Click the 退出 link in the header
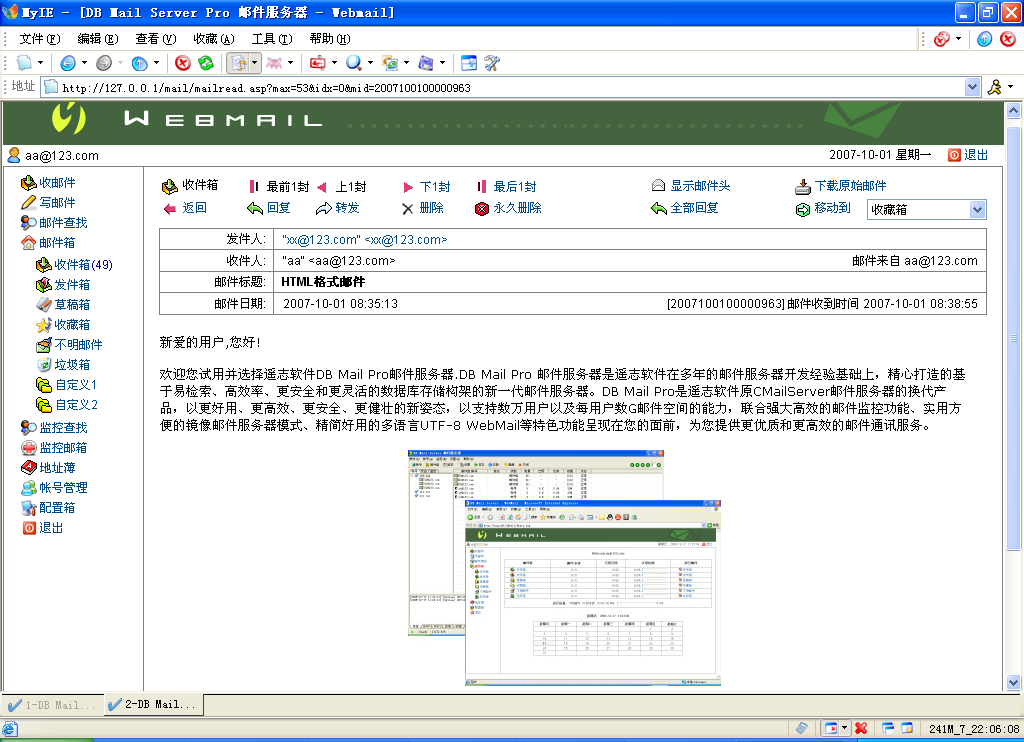The width and height of the screenshot is (1024, 742). (x=976, y=155)
